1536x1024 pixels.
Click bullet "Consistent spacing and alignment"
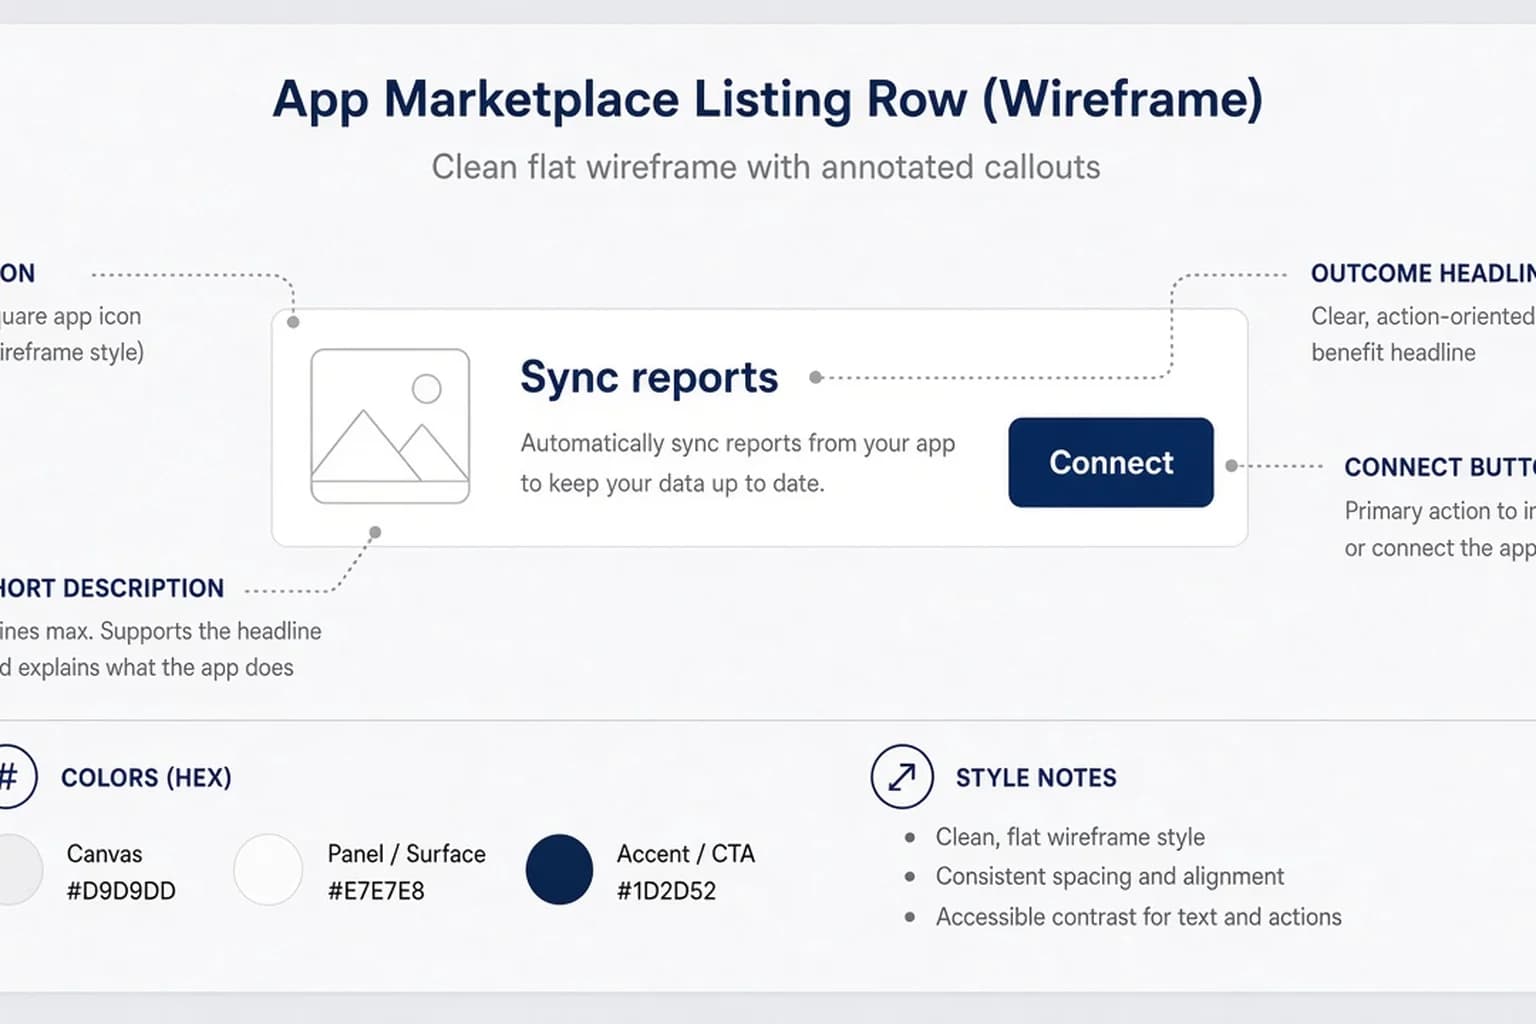[x=1110, y=876]
